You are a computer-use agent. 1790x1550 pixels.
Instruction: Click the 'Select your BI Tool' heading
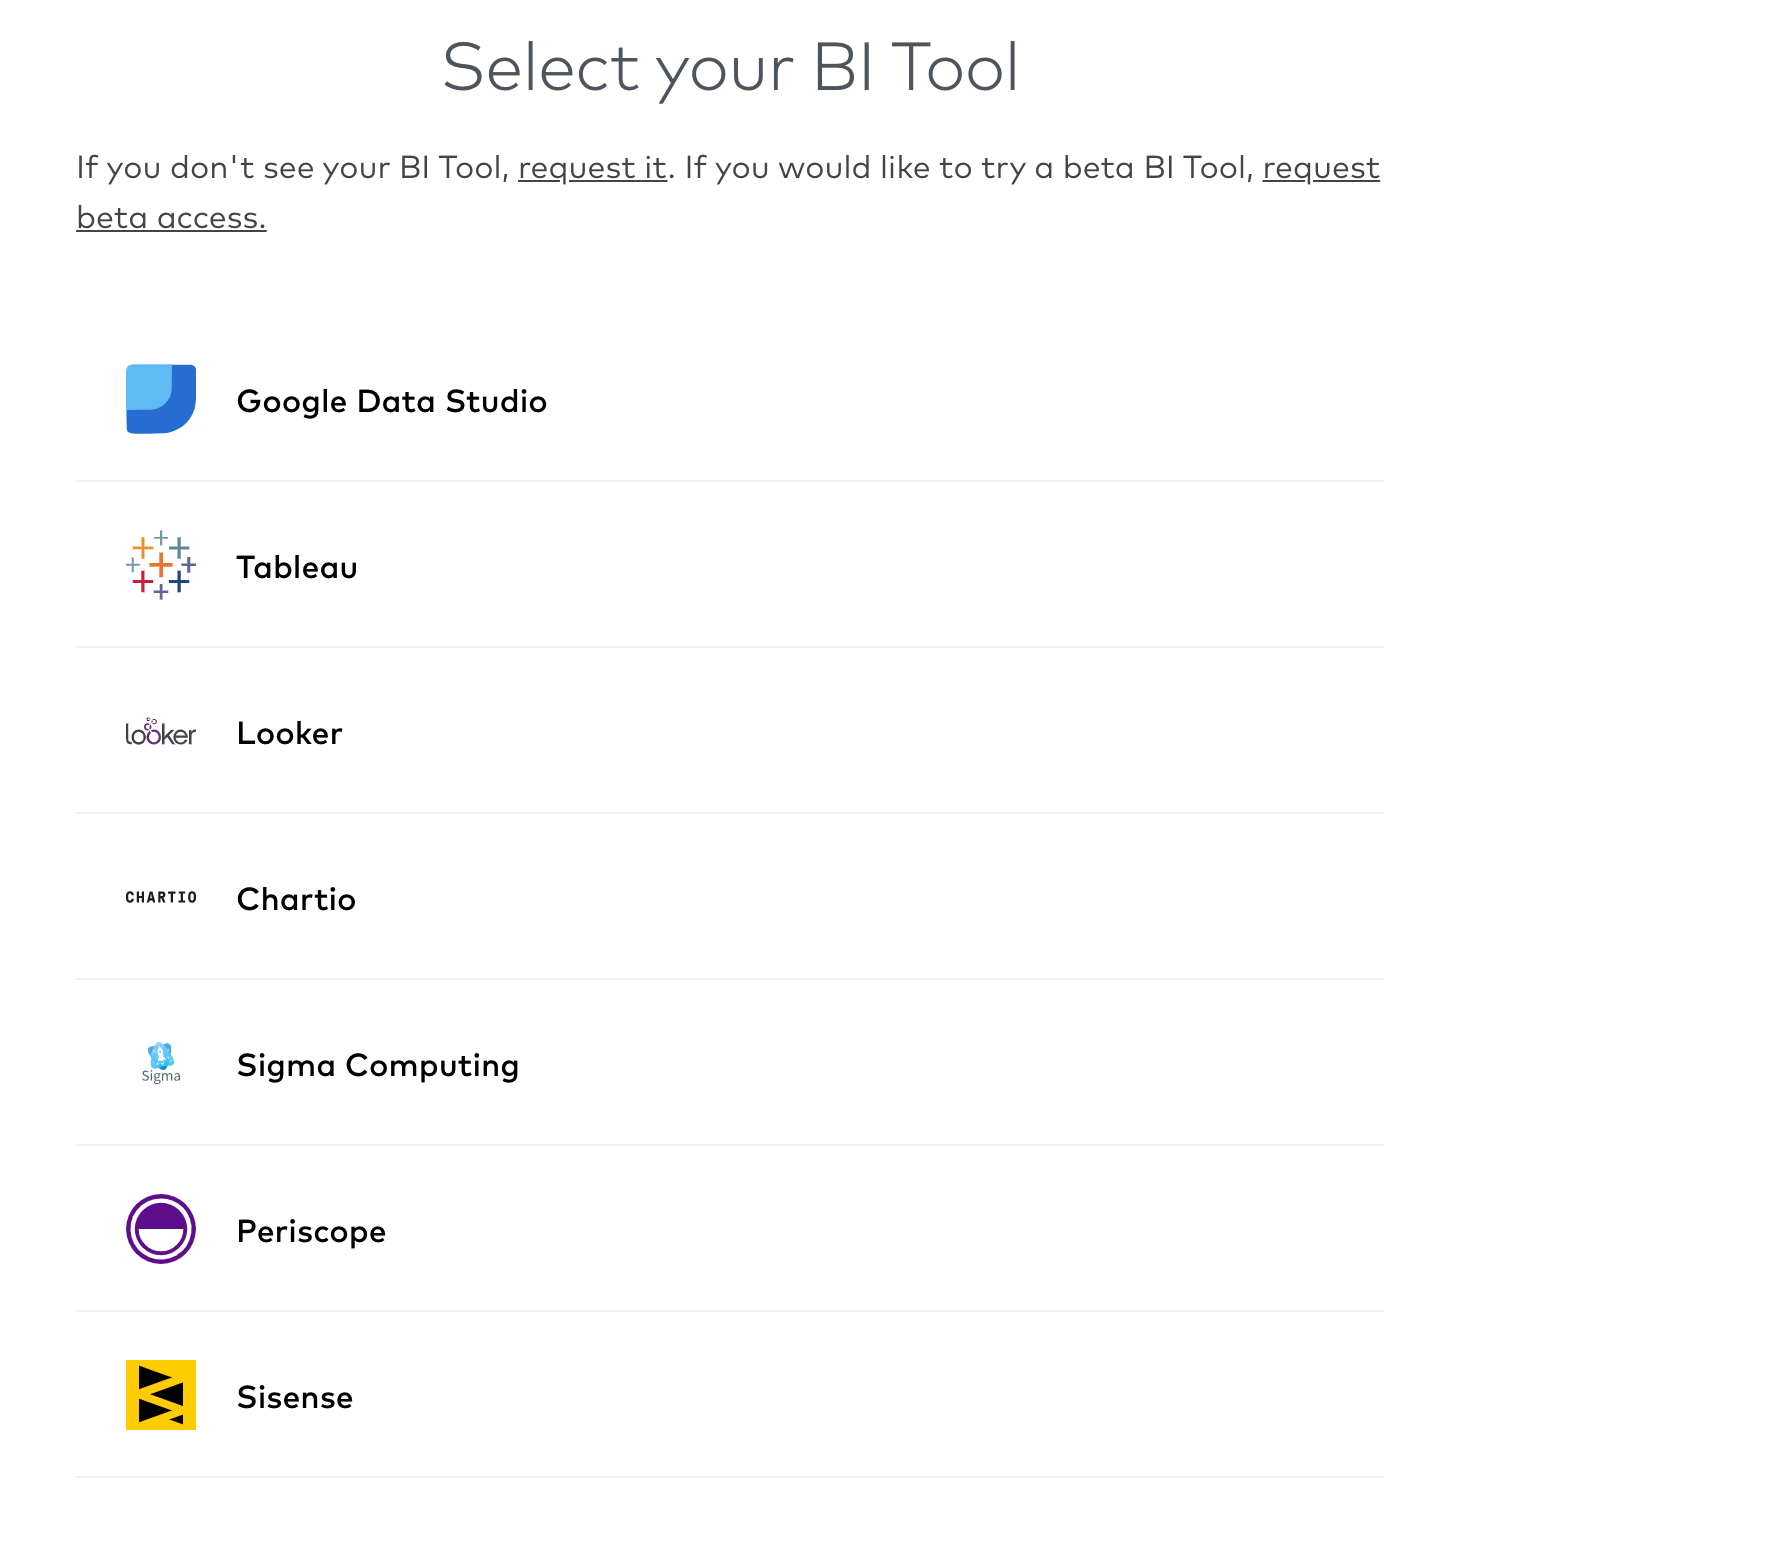point(731,68)
